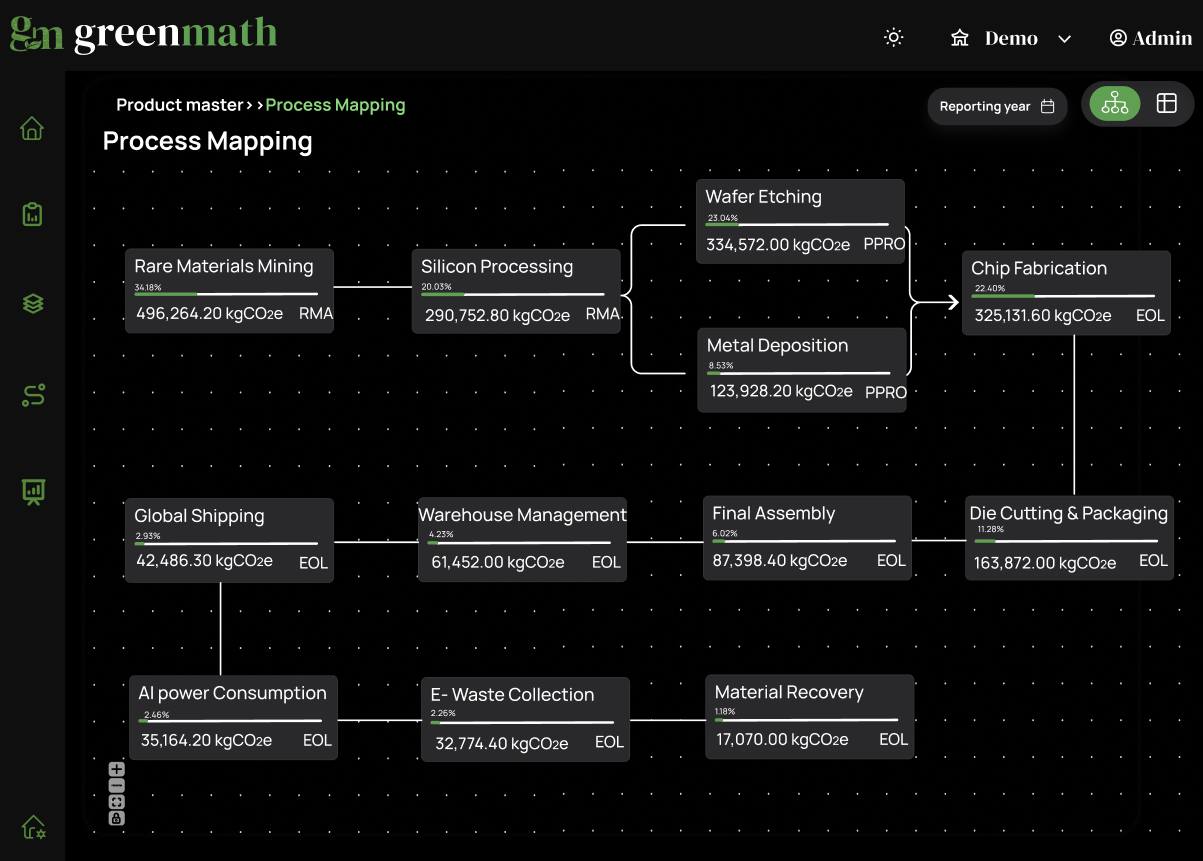Toggle the canvas lock button
The image size is (1203, 861).
pos(117,818)
